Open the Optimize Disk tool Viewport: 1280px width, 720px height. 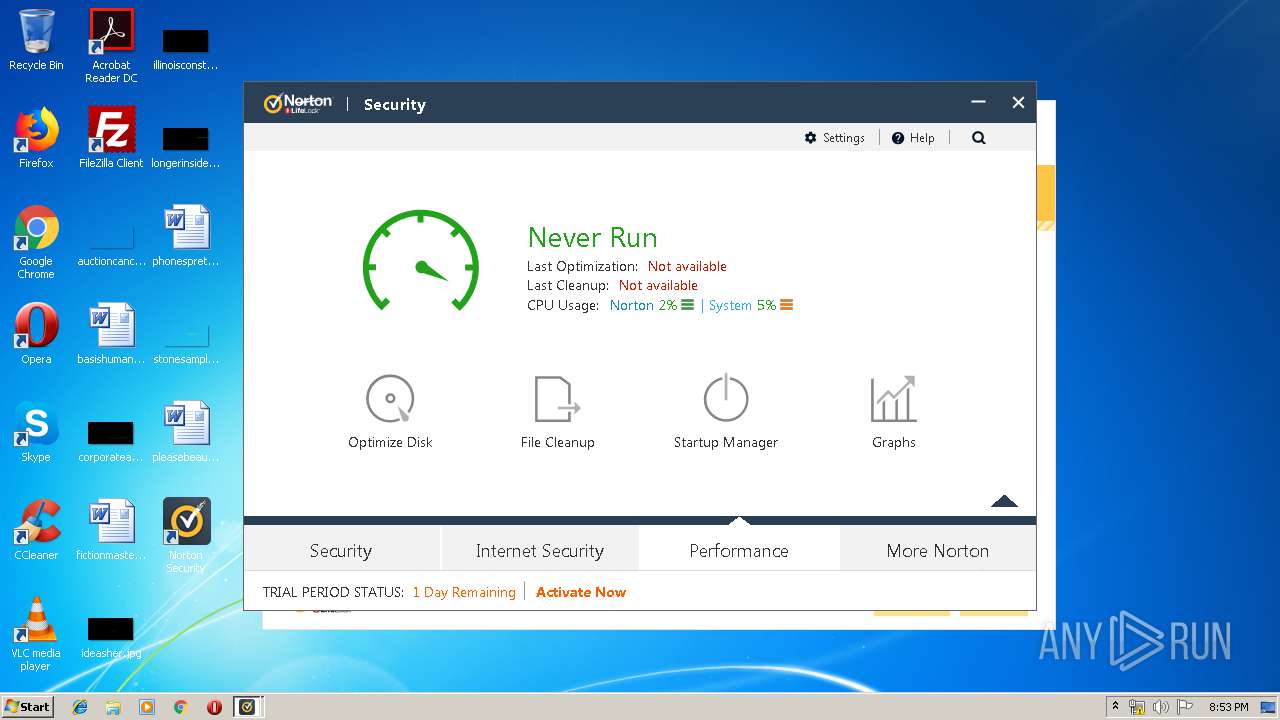click(x=390, y=412)
